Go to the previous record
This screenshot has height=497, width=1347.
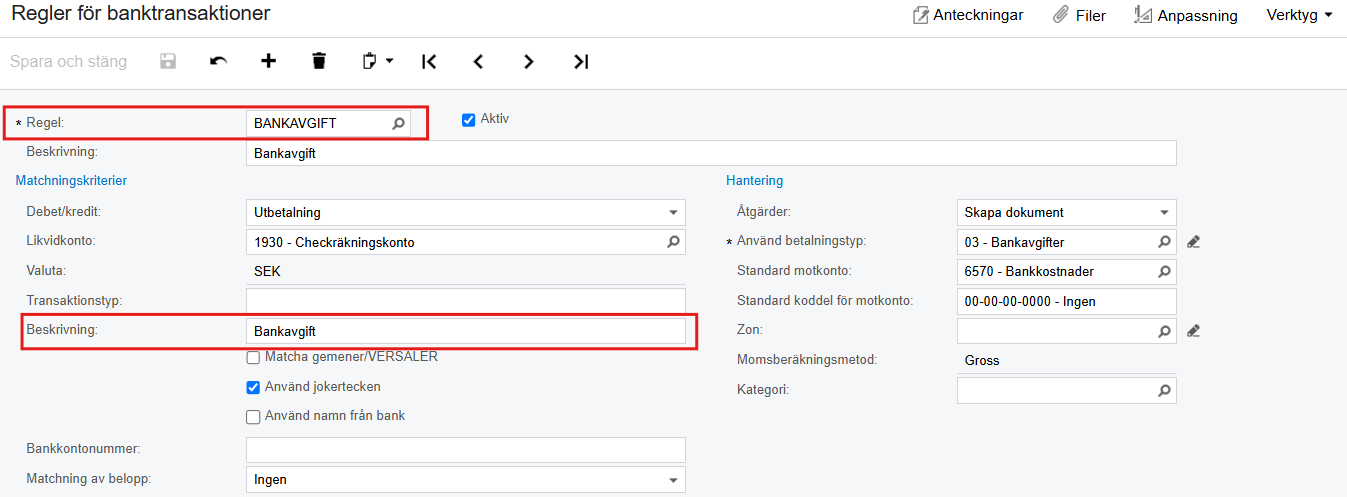[479, 61]
